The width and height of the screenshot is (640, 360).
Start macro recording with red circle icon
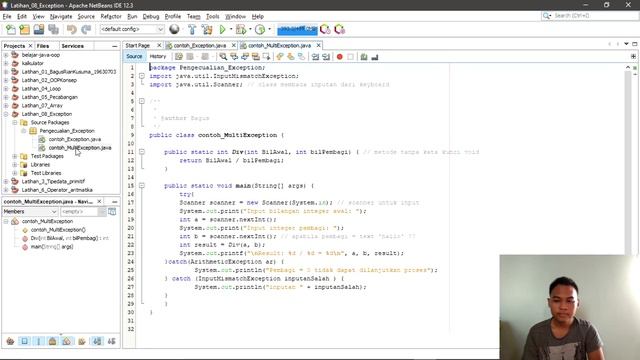pyautogui.click(x=340, y=57)
